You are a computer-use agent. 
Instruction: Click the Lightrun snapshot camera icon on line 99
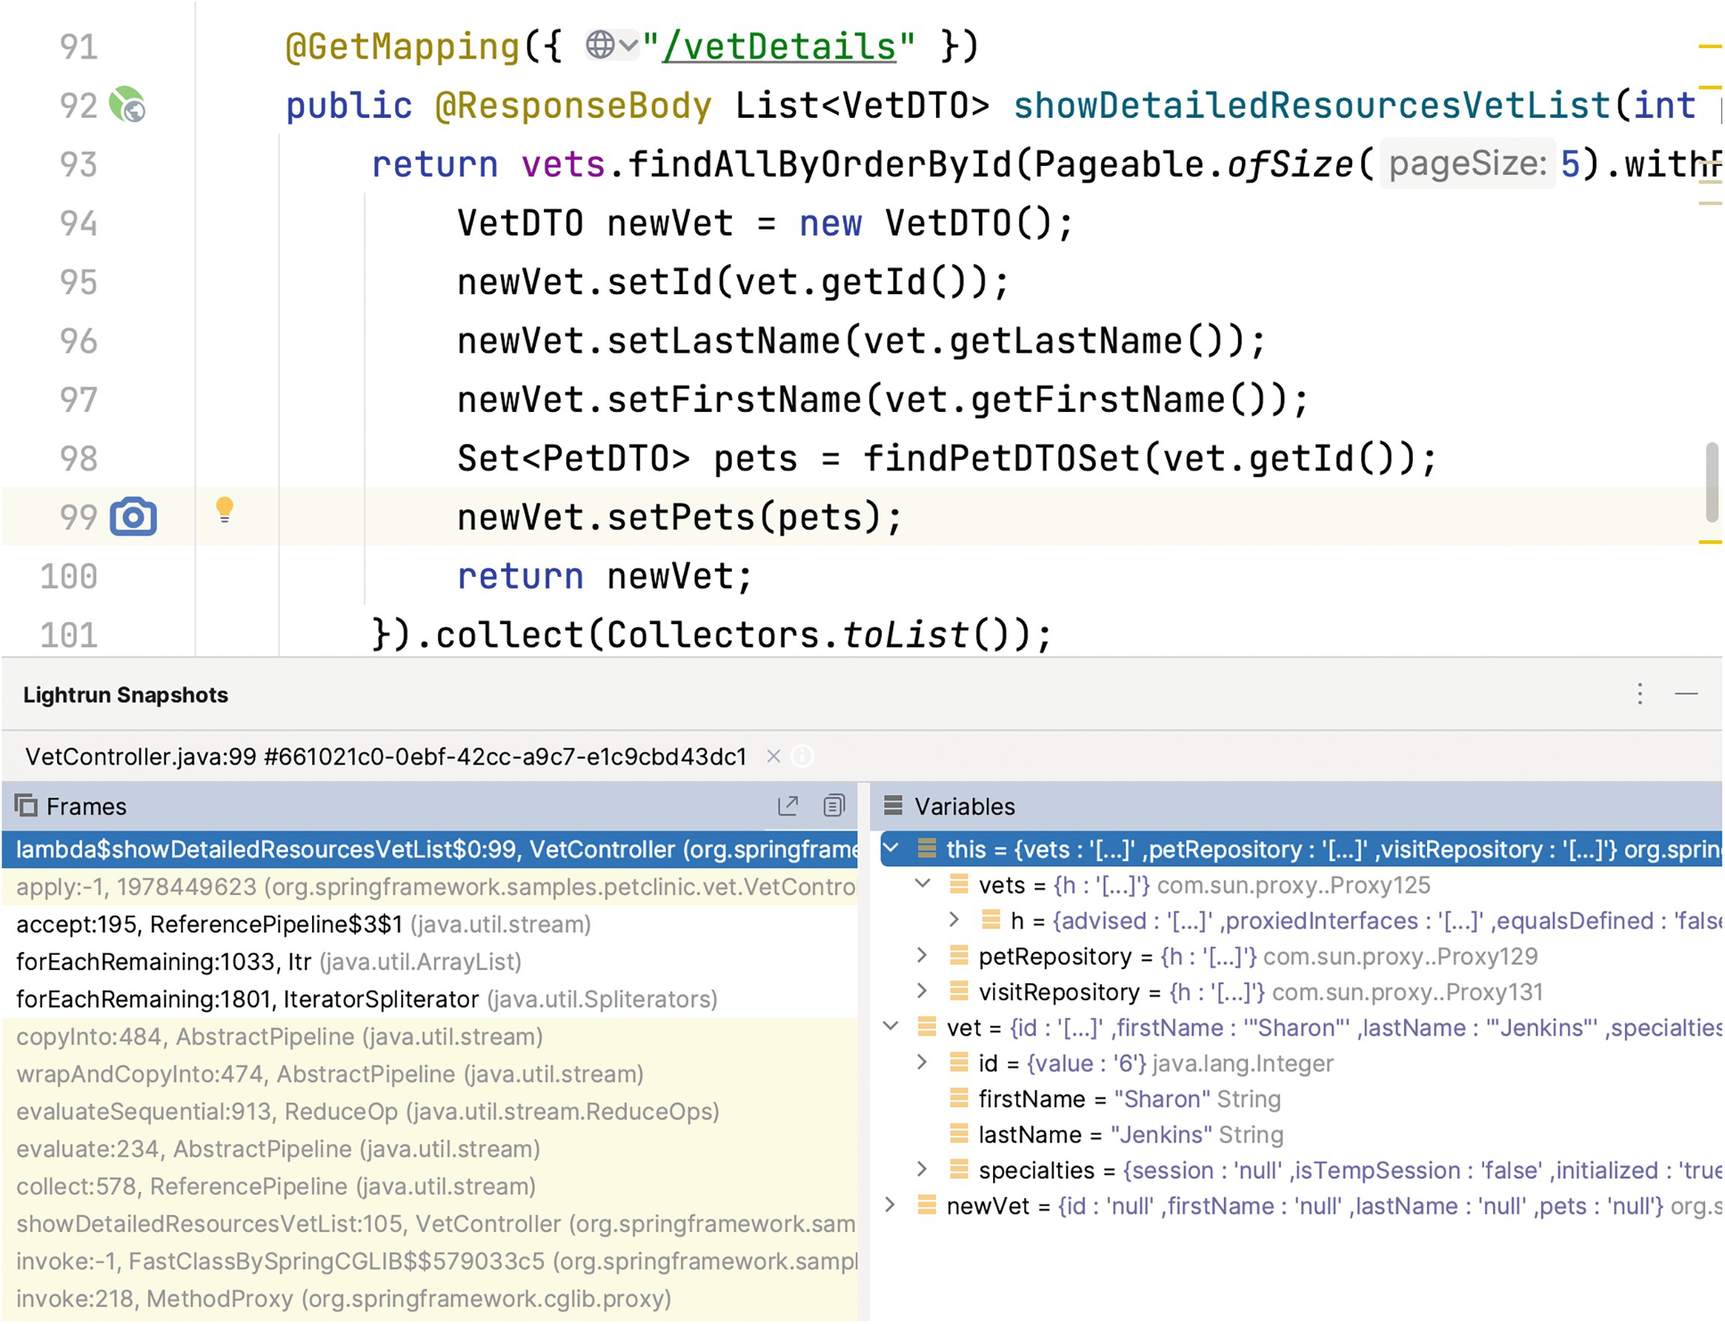click(133, 517)
